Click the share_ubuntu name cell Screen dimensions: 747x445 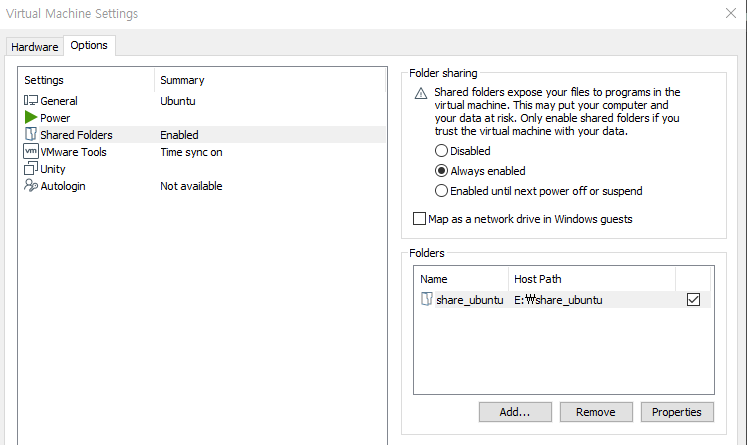pos(470,300)
